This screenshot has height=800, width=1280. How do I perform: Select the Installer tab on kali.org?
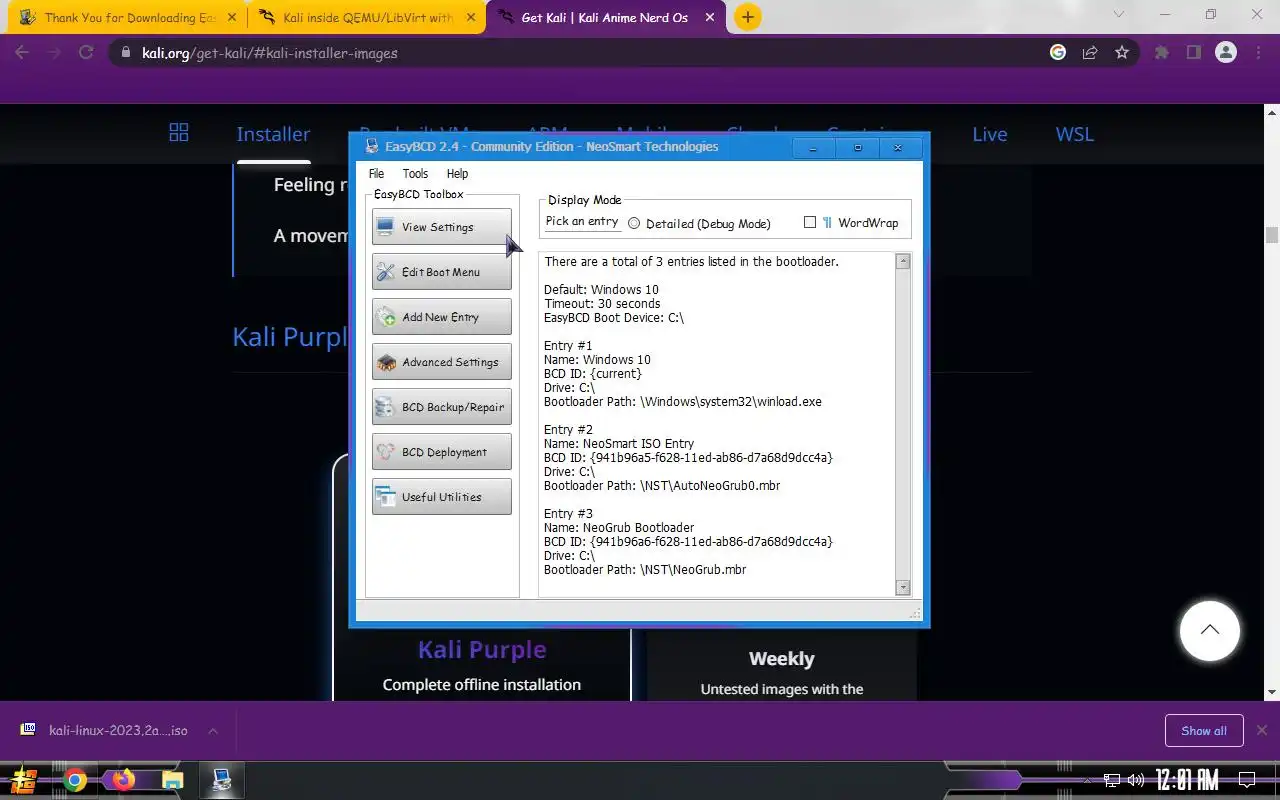pos(273,134)
